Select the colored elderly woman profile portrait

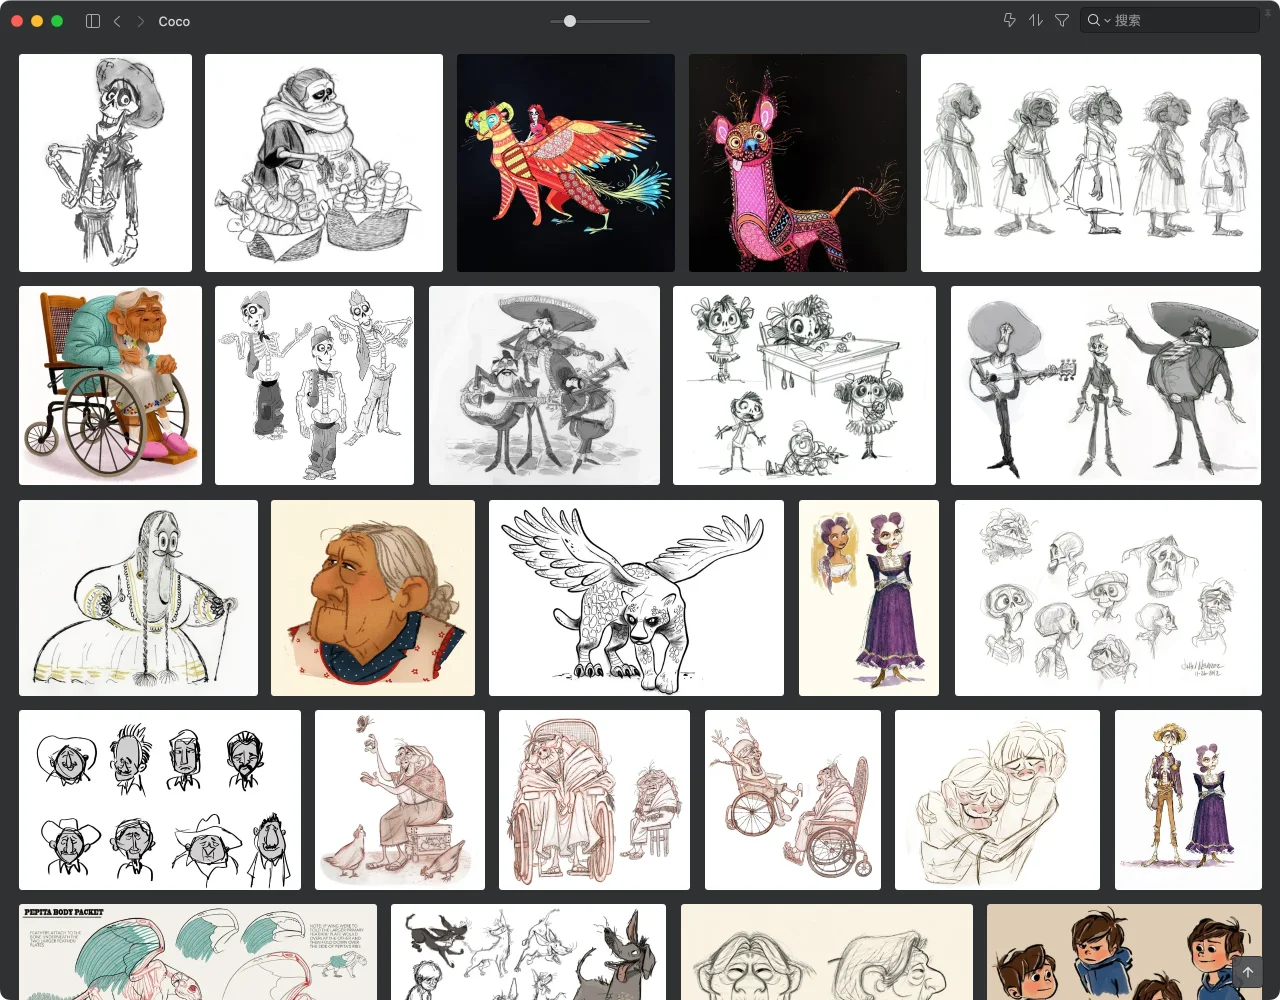point(373,598)
